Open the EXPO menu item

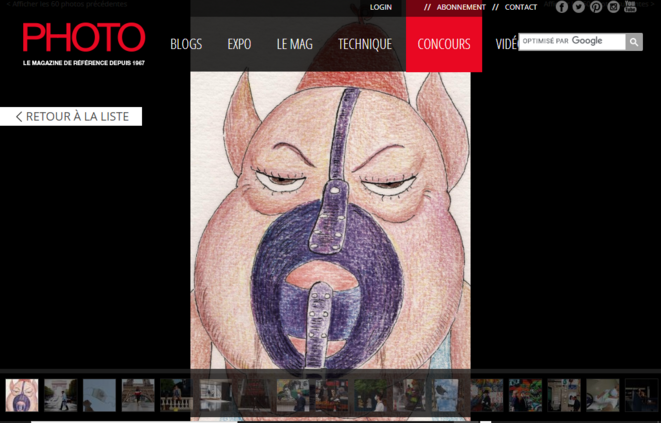(239, 44)
